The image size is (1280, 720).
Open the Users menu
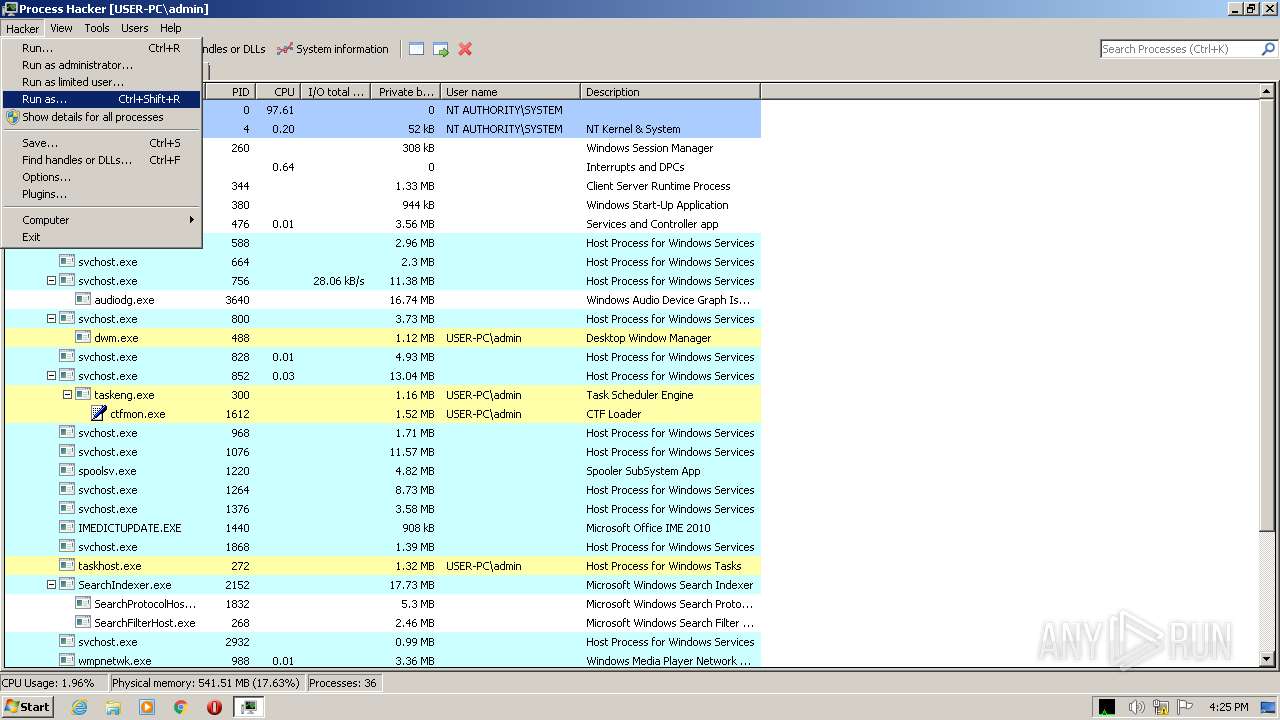[135, 28]
